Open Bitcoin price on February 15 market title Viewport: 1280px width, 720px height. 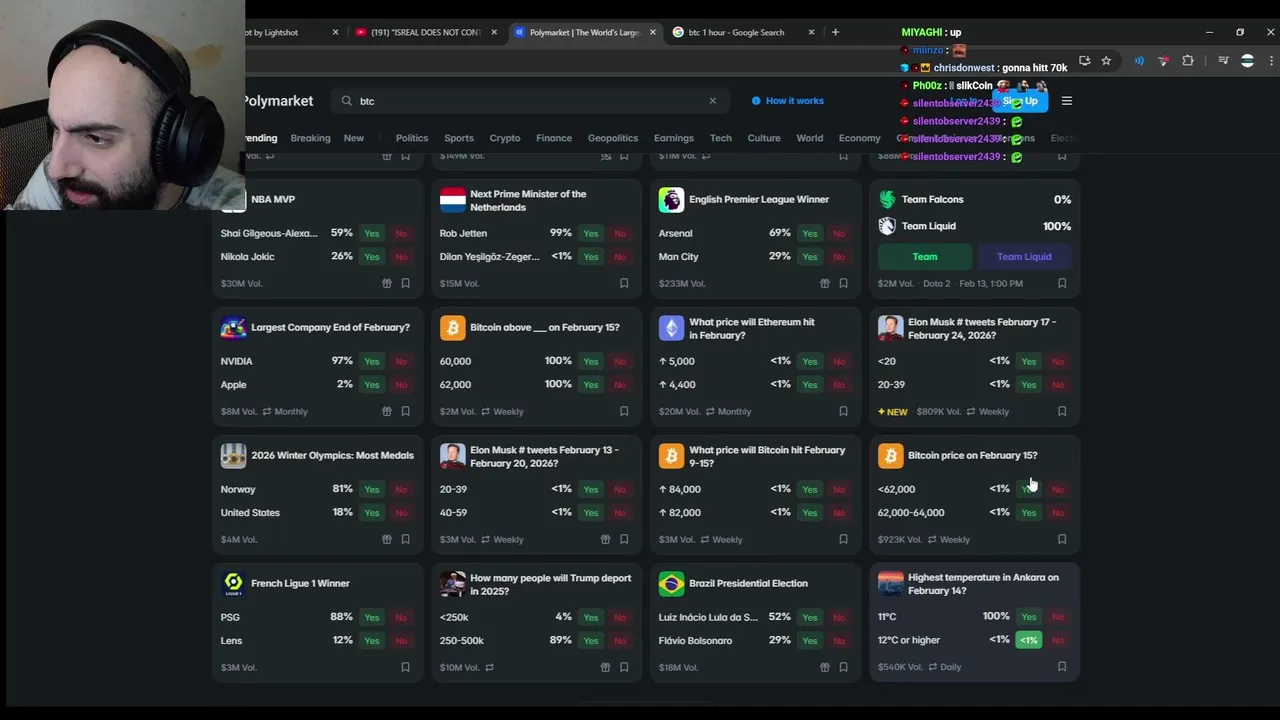click(x=972, y=455)
